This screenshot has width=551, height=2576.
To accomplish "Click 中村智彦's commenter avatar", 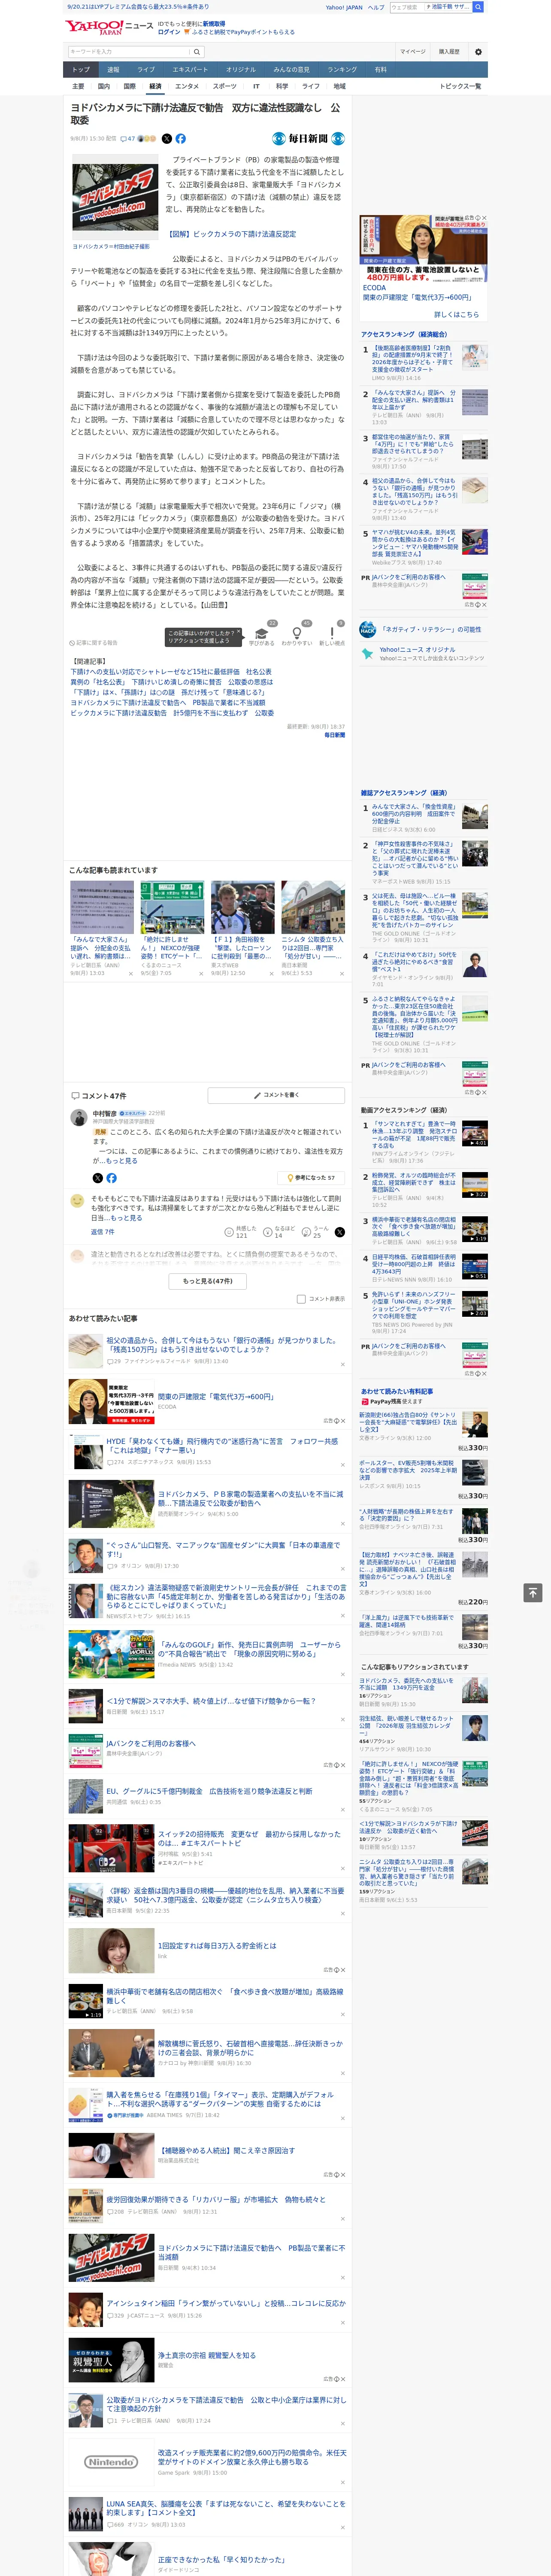I will pos(78,1117).
